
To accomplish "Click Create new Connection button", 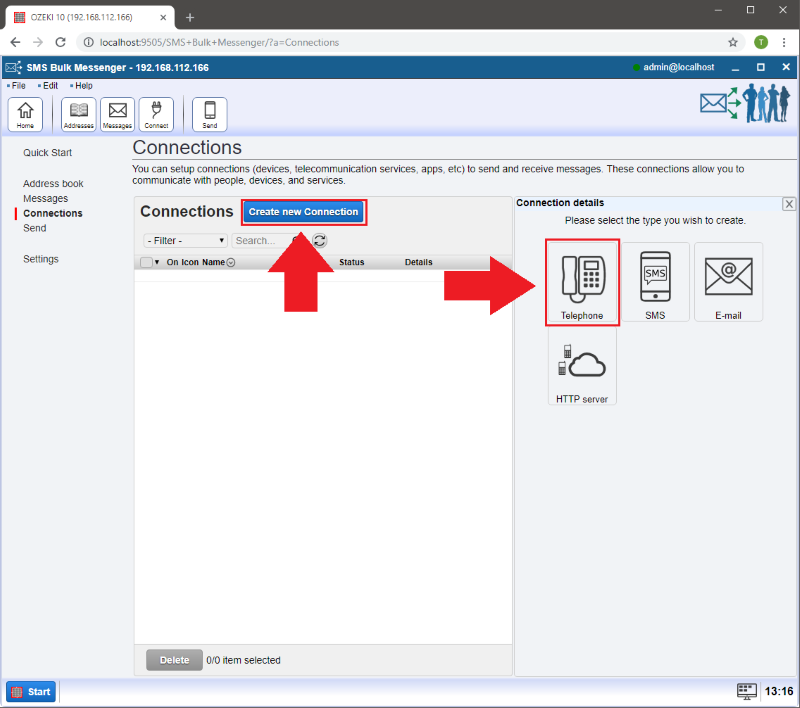I will 303,212.
